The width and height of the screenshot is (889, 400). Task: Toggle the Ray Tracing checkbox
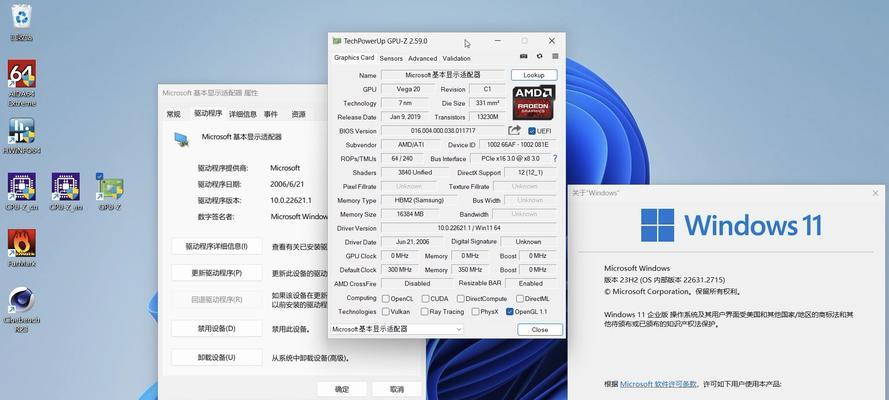(x=424, y=312)
